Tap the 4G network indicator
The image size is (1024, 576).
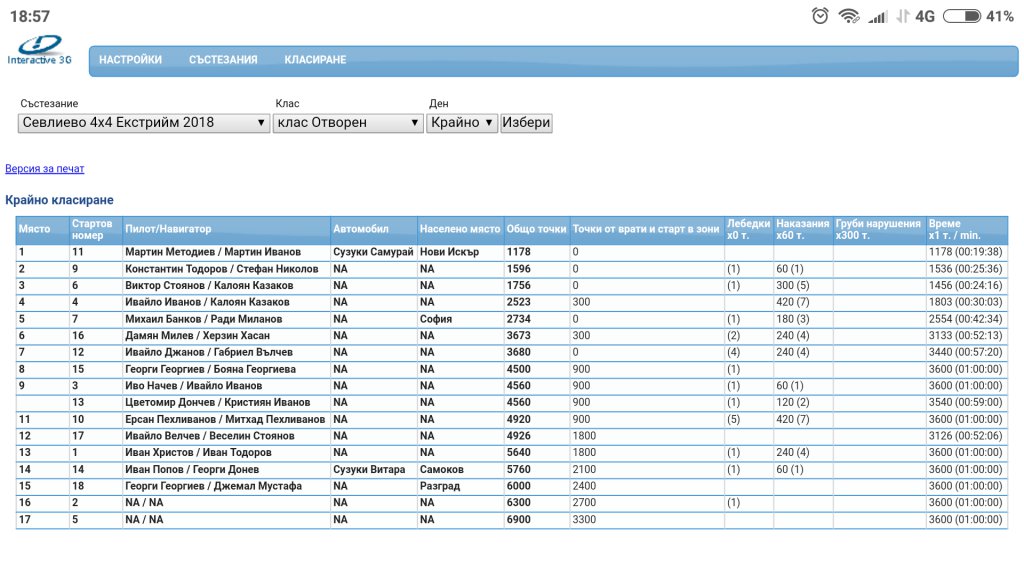tap(925, 16)
